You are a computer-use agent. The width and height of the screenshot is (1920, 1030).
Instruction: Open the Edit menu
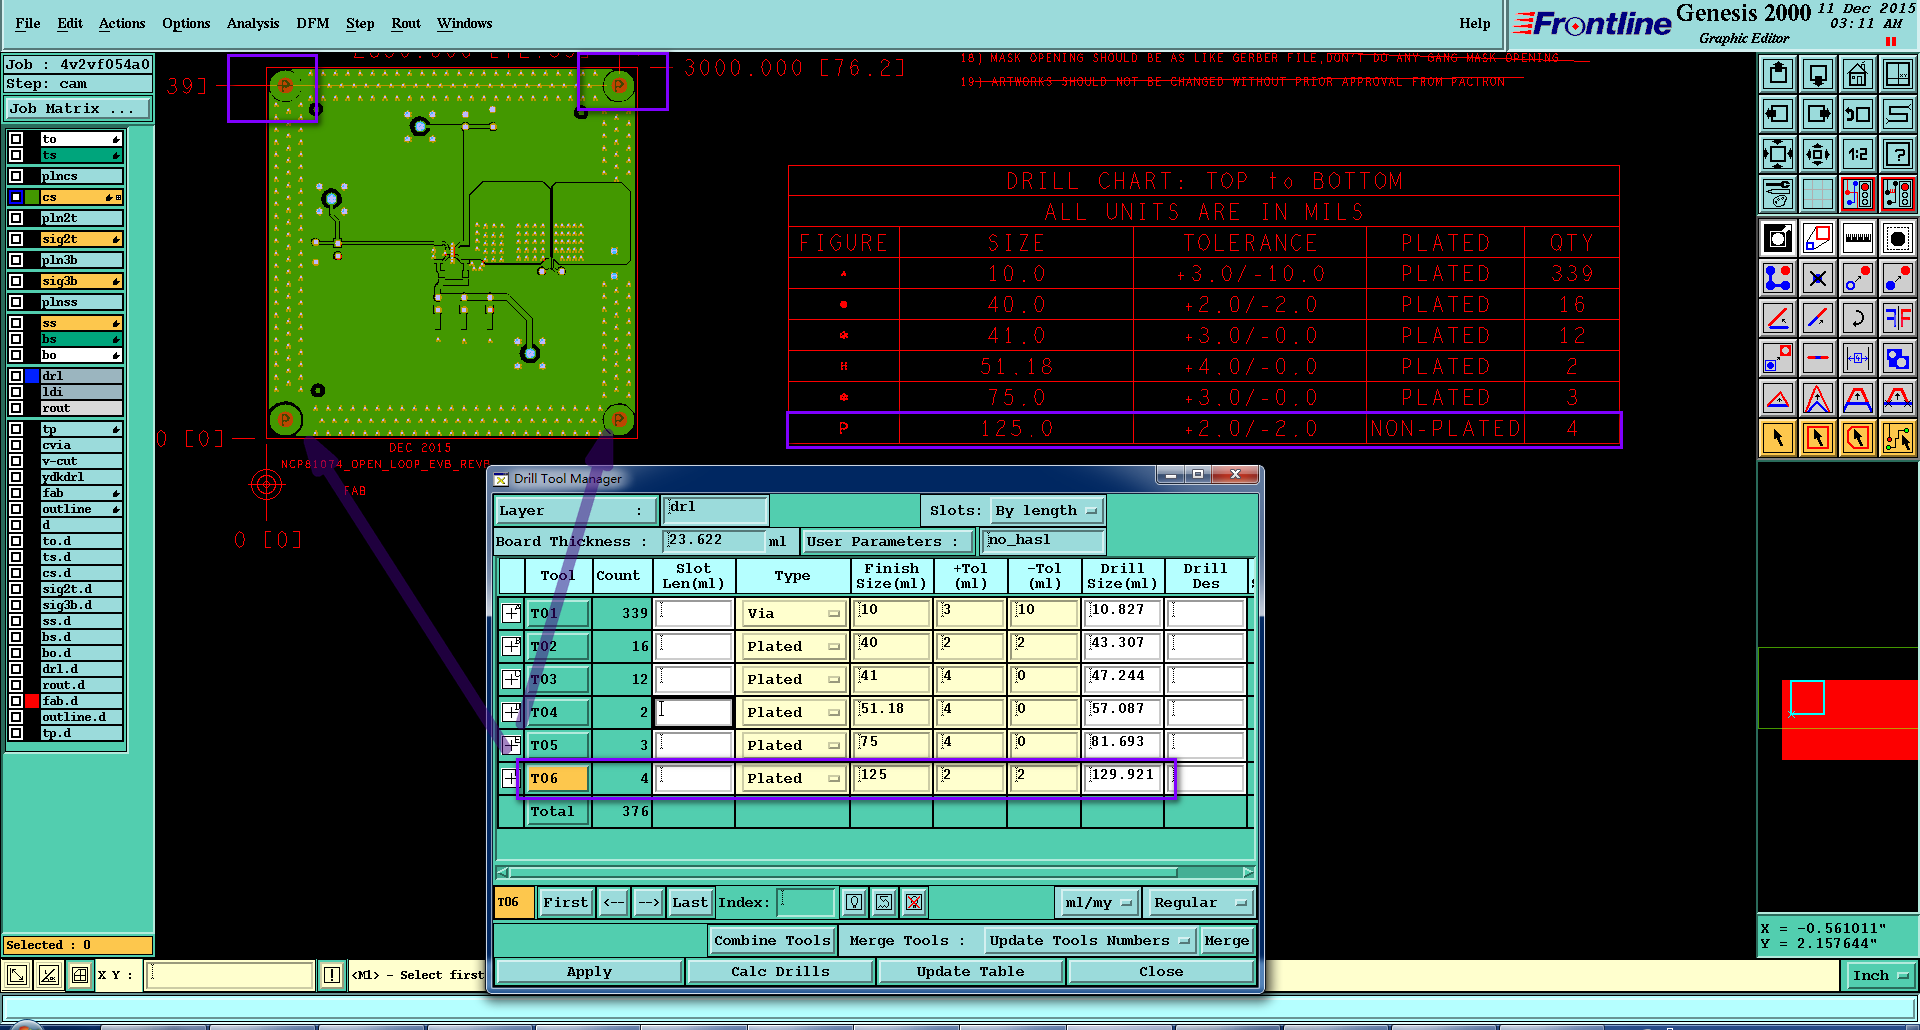tap(70, 23)
